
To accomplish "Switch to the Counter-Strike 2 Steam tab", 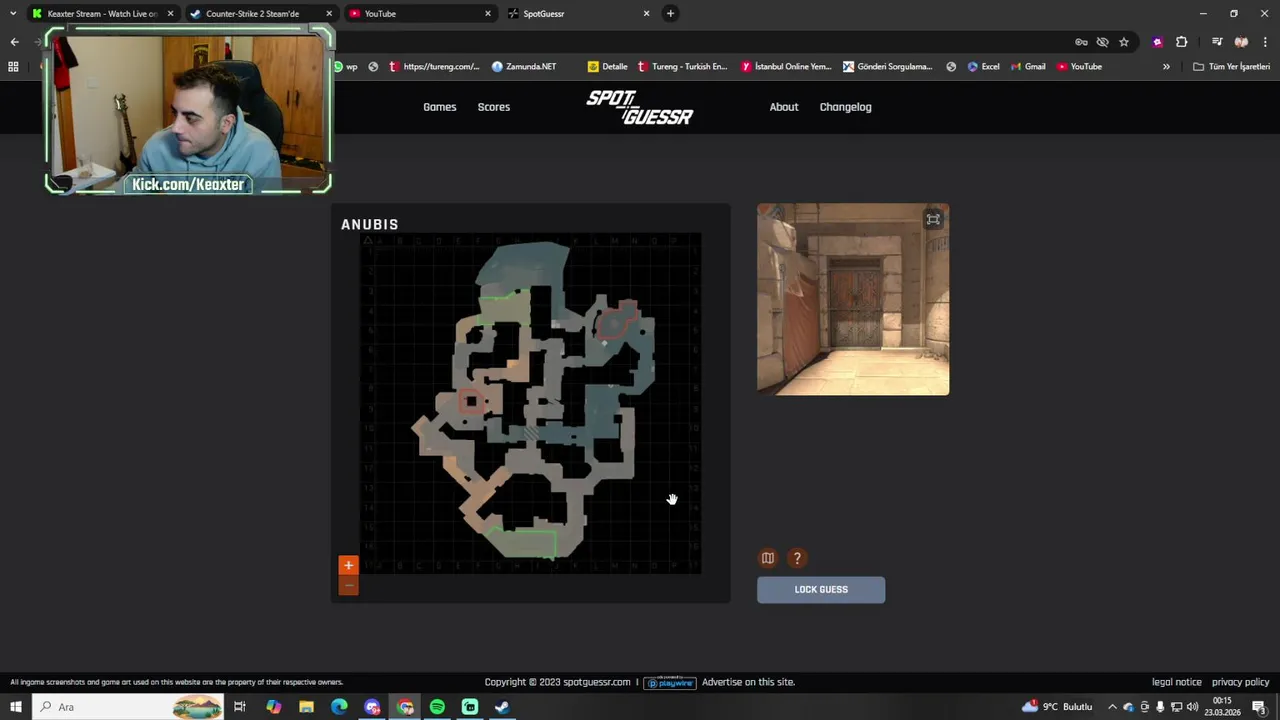I will (x=262, y=14).
